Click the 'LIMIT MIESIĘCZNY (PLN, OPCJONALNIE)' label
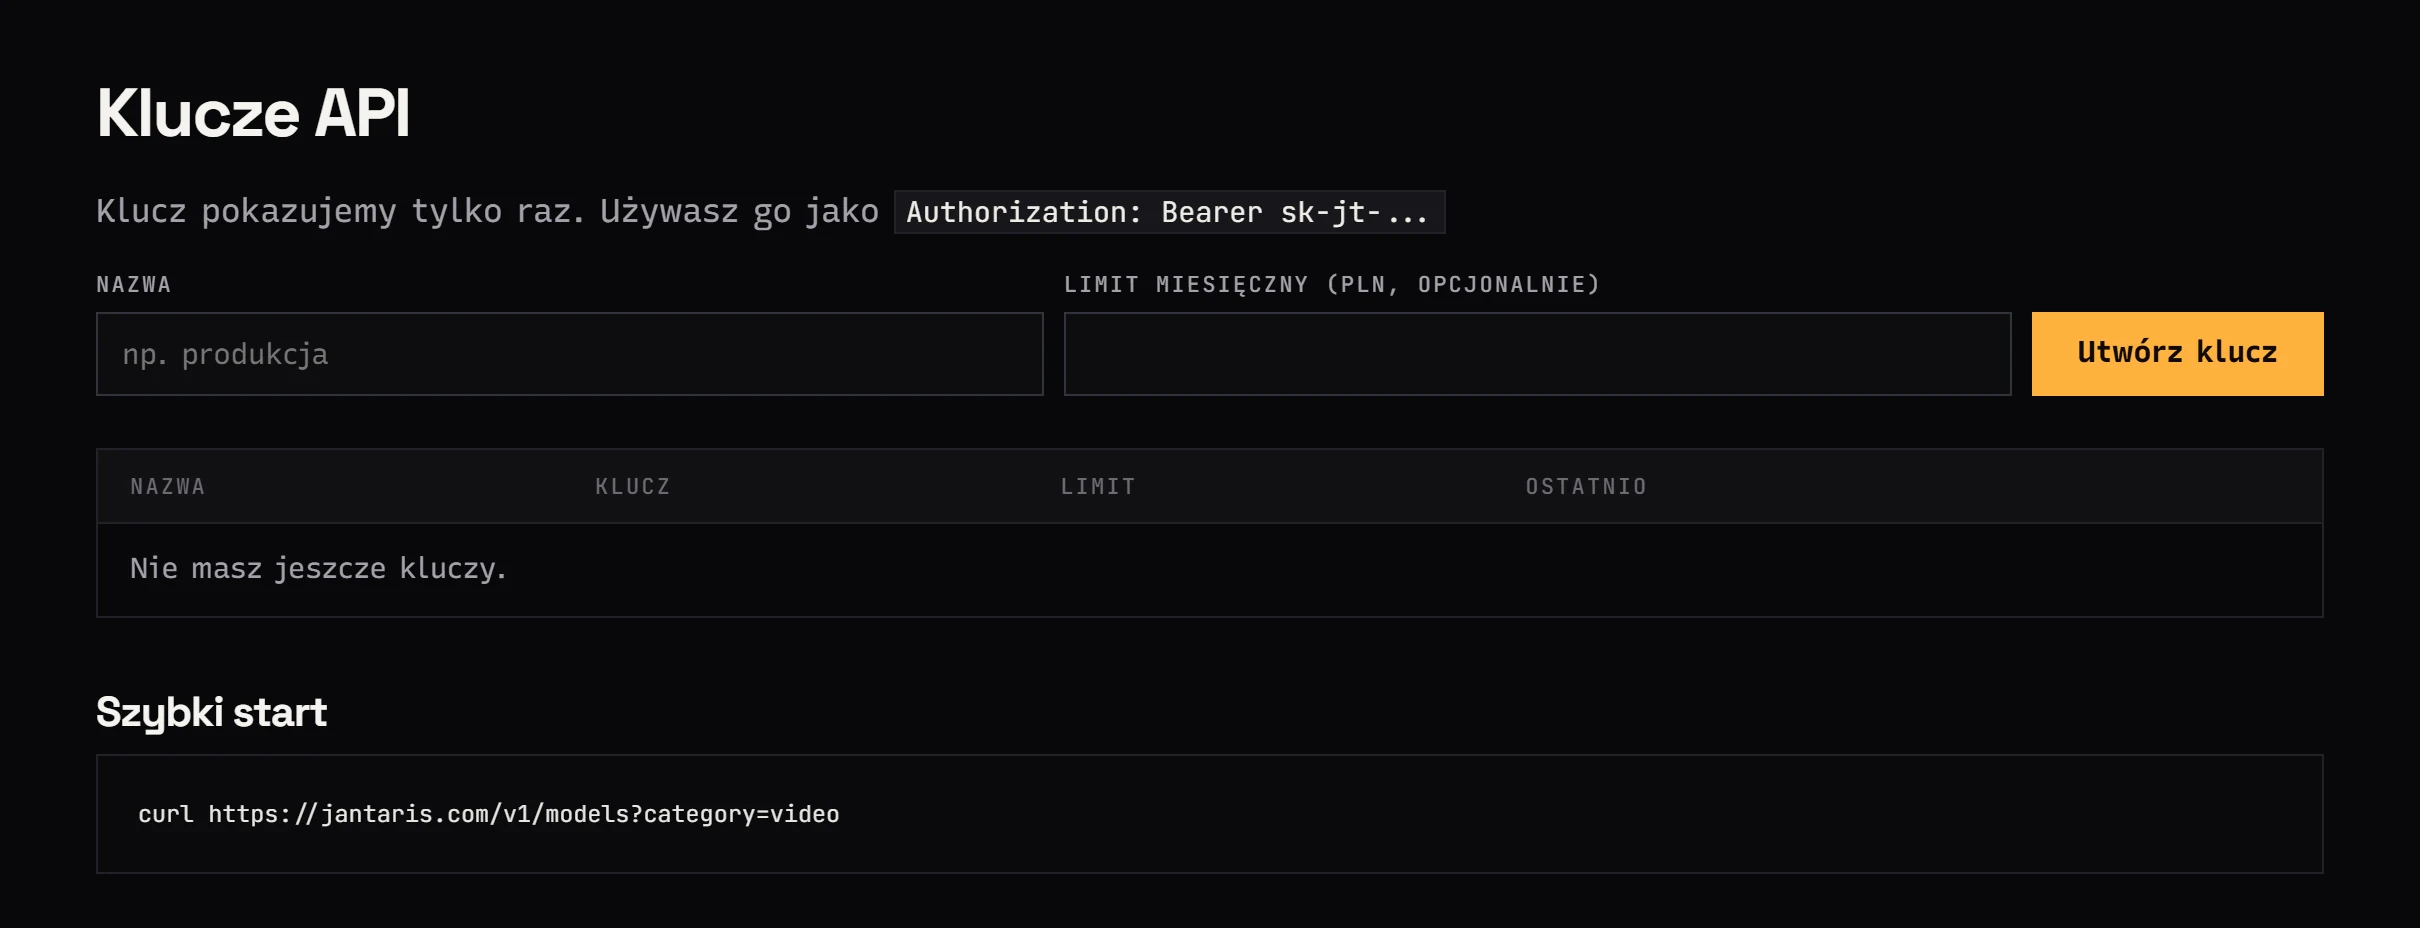This screenshot has height=928, width=2420. 1332,285
